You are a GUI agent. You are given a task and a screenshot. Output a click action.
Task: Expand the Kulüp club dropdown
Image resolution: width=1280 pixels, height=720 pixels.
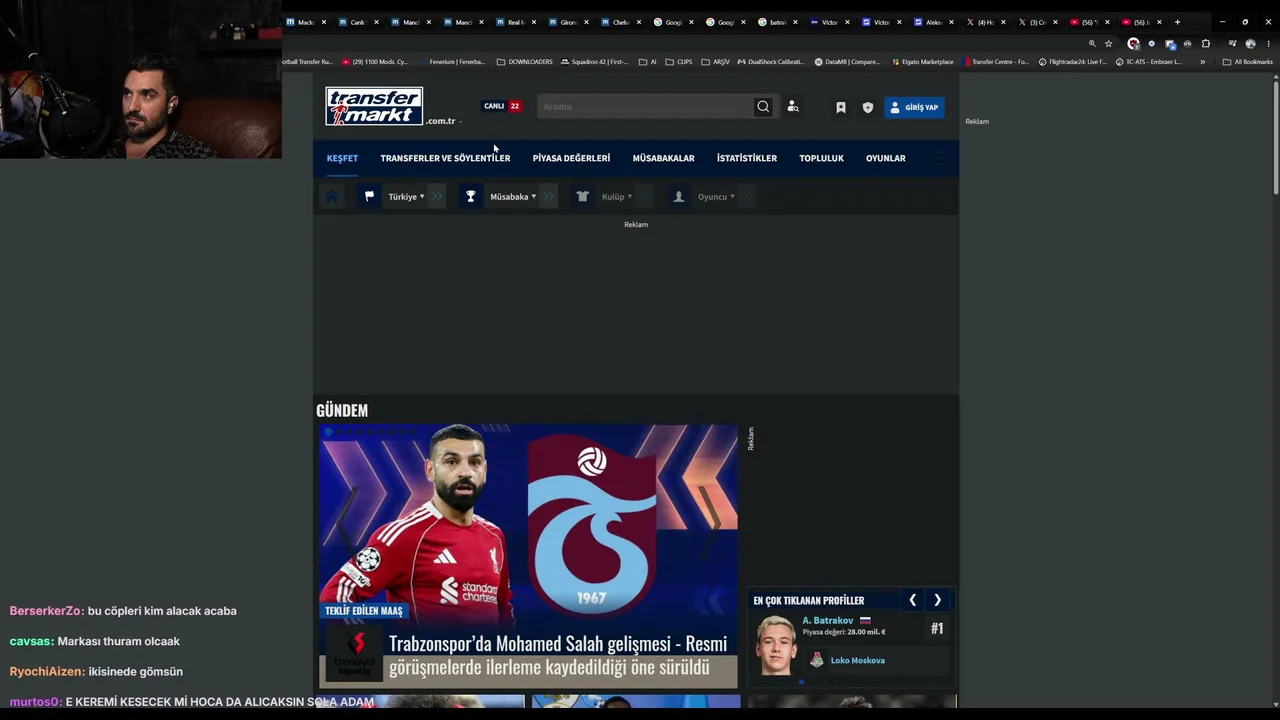point(617,197)
